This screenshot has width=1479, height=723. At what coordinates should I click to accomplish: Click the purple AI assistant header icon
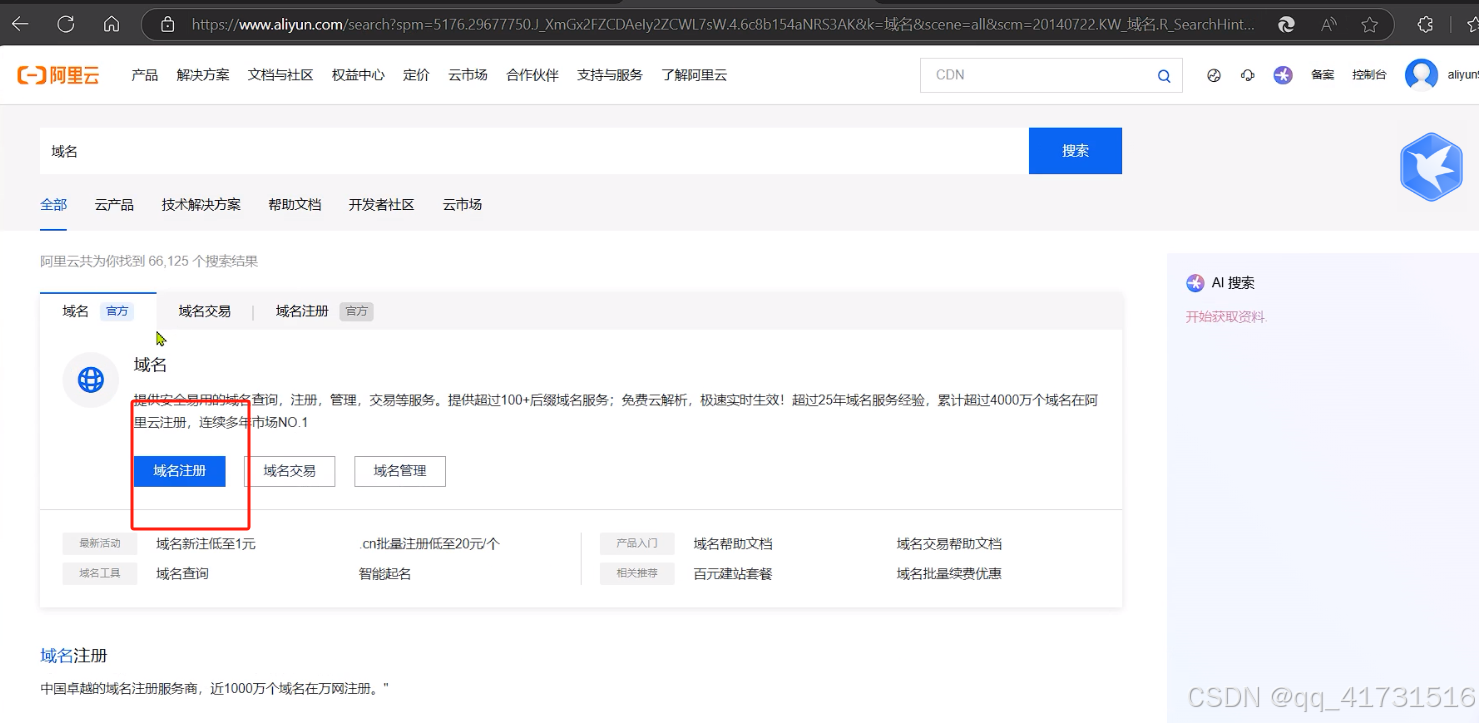[1283, 75]
